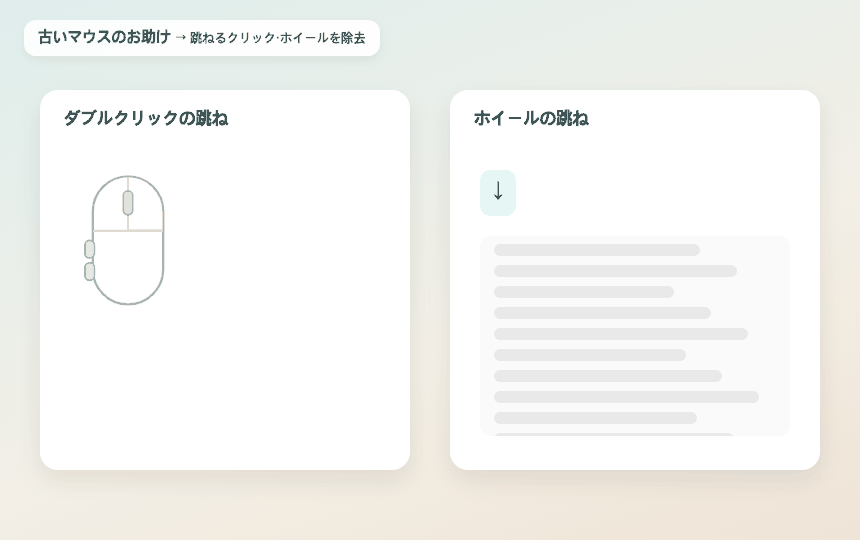Click the mouse scroll wheel in illustration
860x540 pixels.
click(128, 203)
